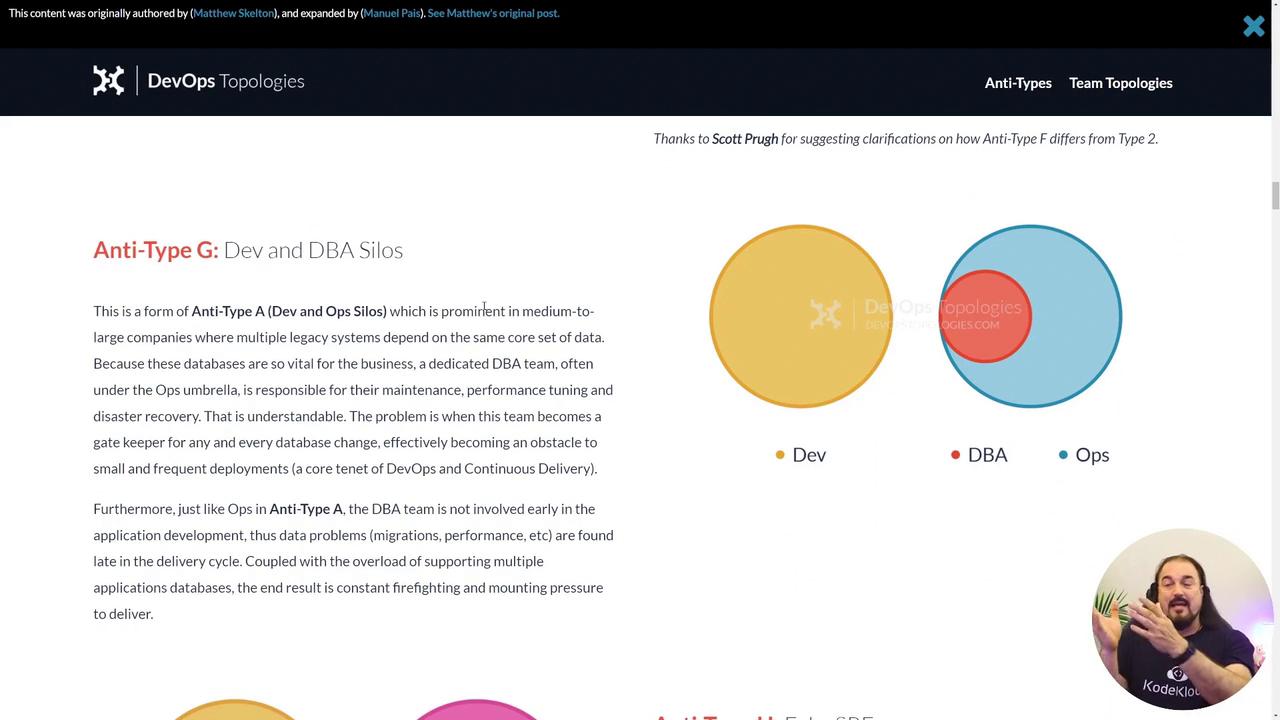Open Manuel Pais author link
Viewport: 1280px width, 720px height.
[391, 13]
